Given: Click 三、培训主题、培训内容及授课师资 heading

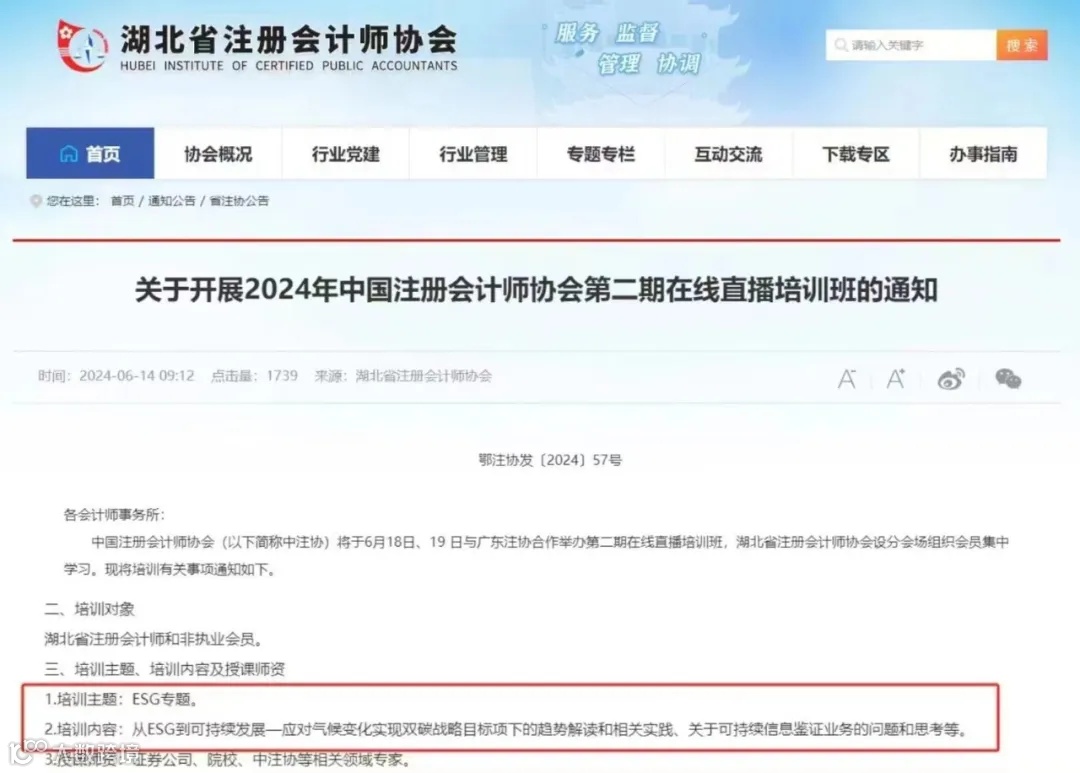Looking at the screenshot, I should (x=165, y=669).
